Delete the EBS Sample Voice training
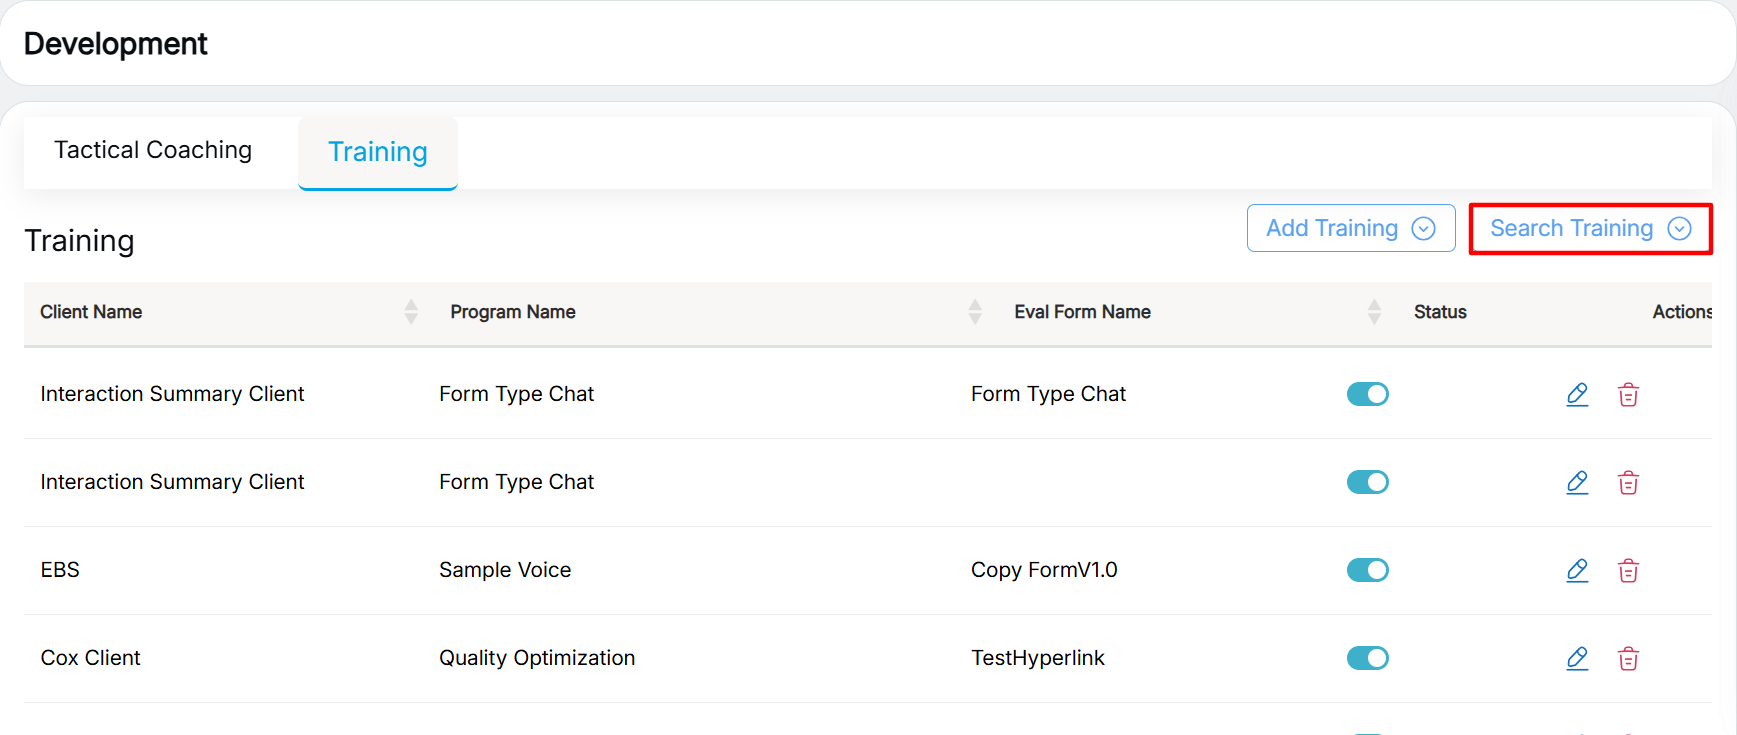 coord(1628,570)
